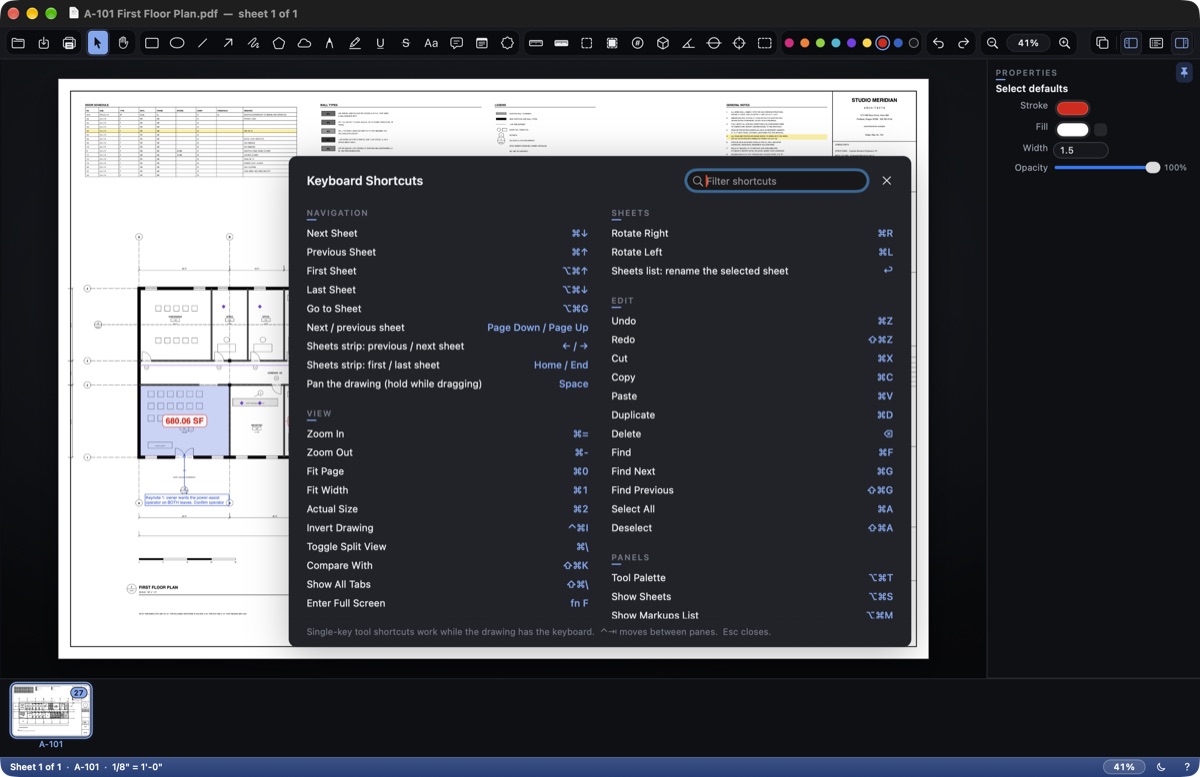This screenshot has width=1200, height=777.
Task: Open help with the question mark icon
Action: pos(1186,767)
